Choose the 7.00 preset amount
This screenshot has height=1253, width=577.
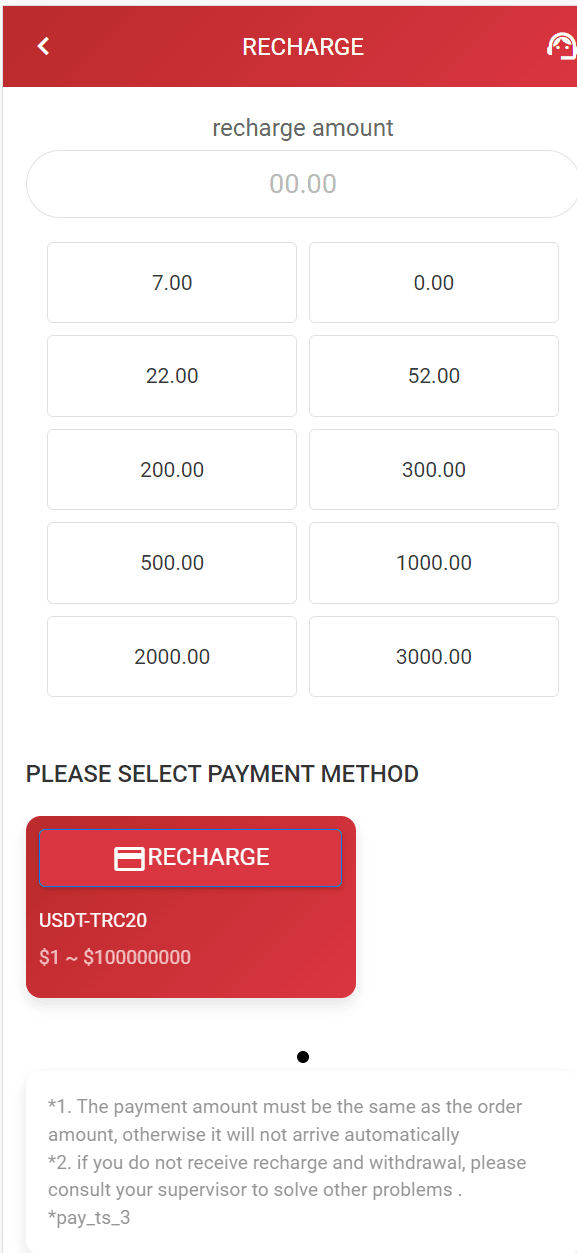click(x=172, y=283)
